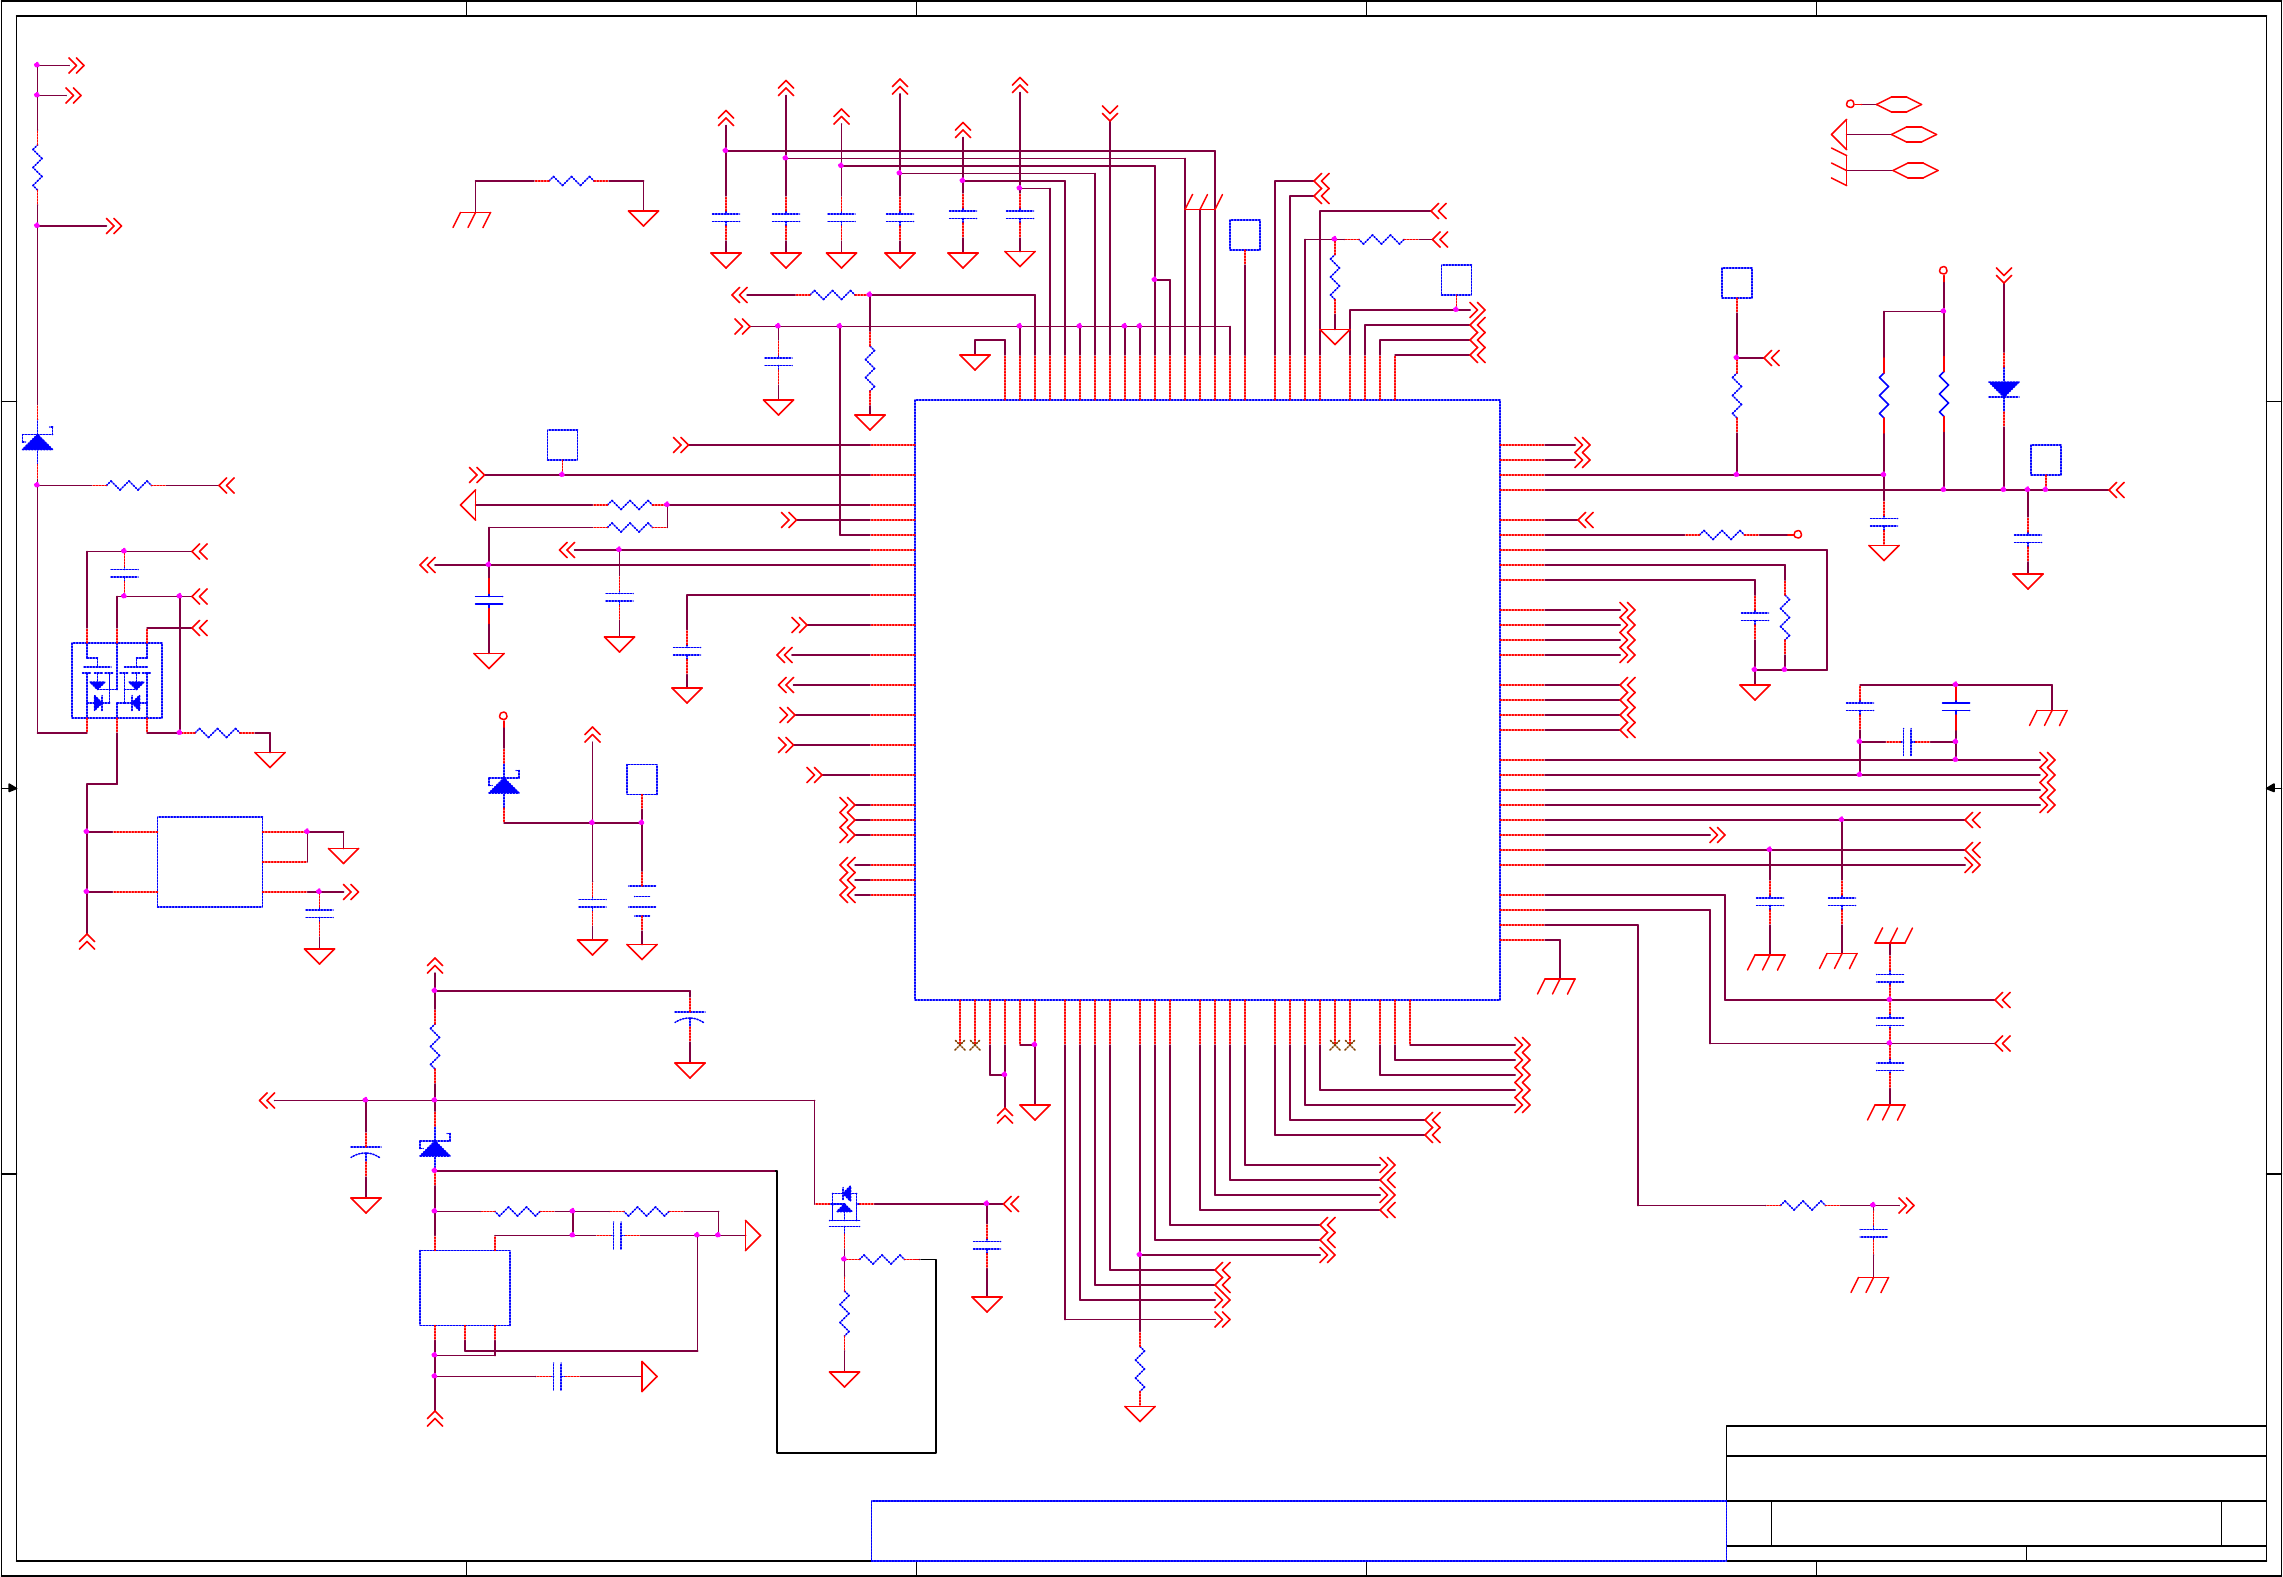
Task: Click the test point square left of the IC
Action: (x=562, y=445)
